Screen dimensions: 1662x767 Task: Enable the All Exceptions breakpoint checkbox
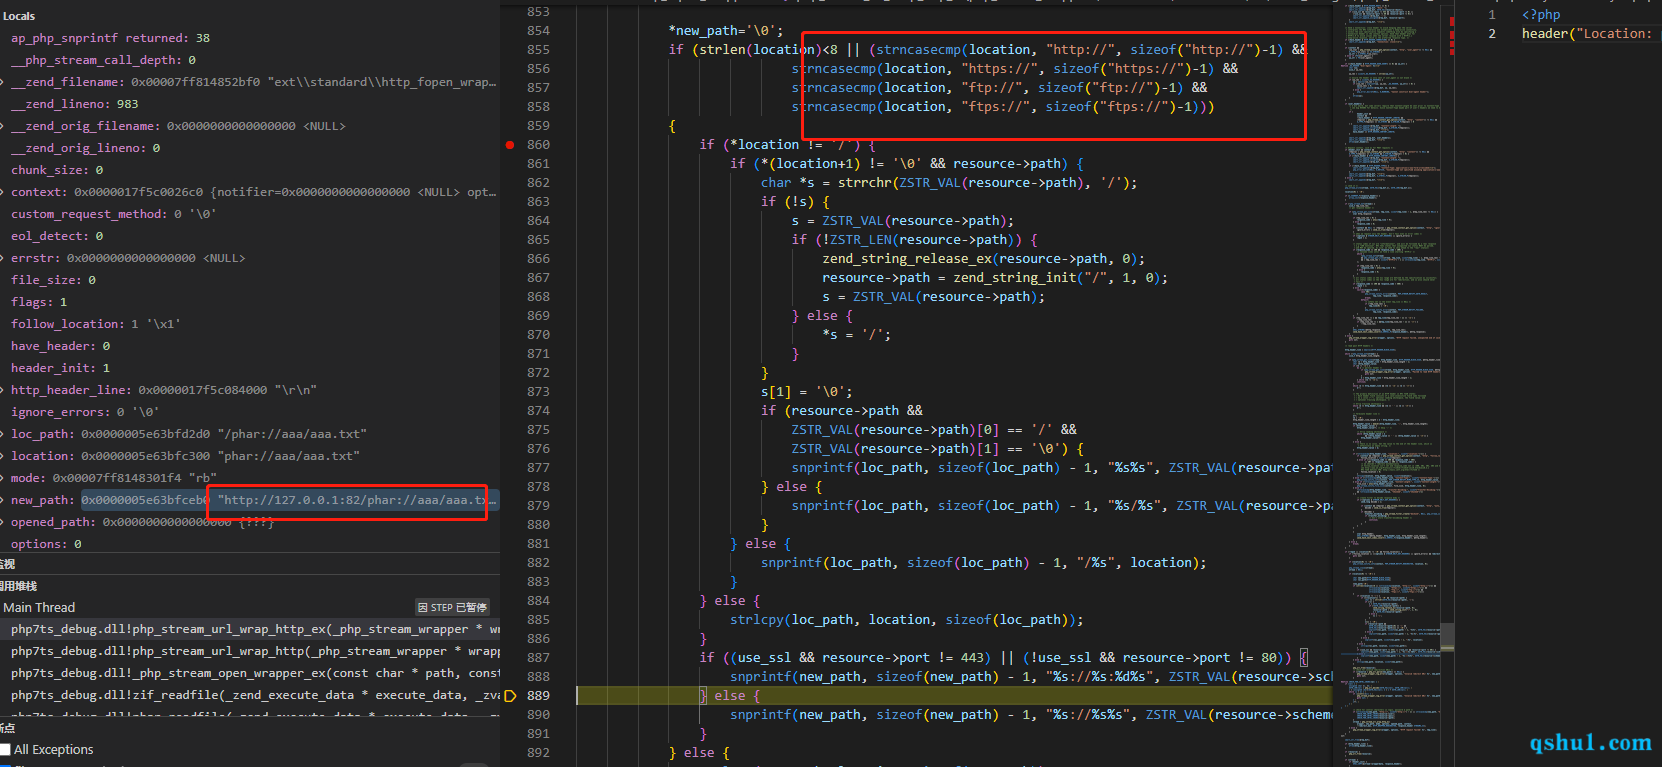tap(5, 749)
